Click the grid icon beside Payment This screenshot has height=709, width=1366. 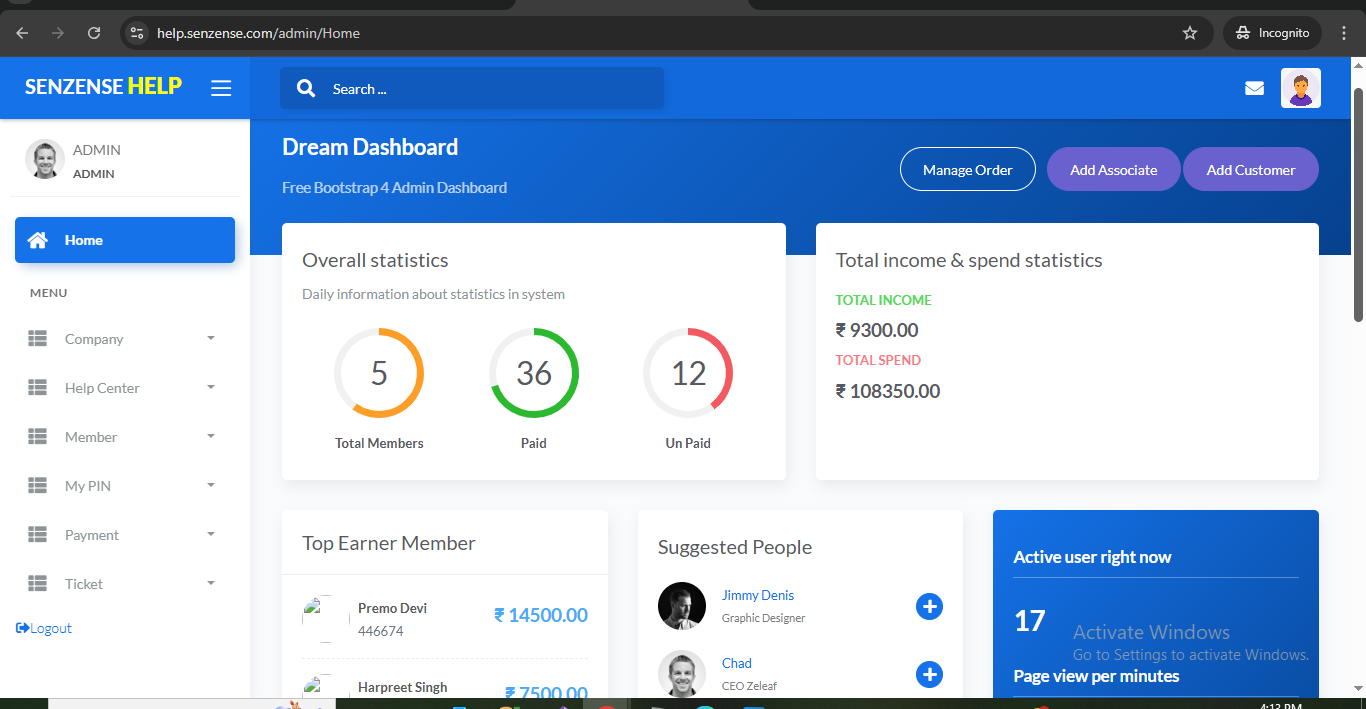[38, 535]
